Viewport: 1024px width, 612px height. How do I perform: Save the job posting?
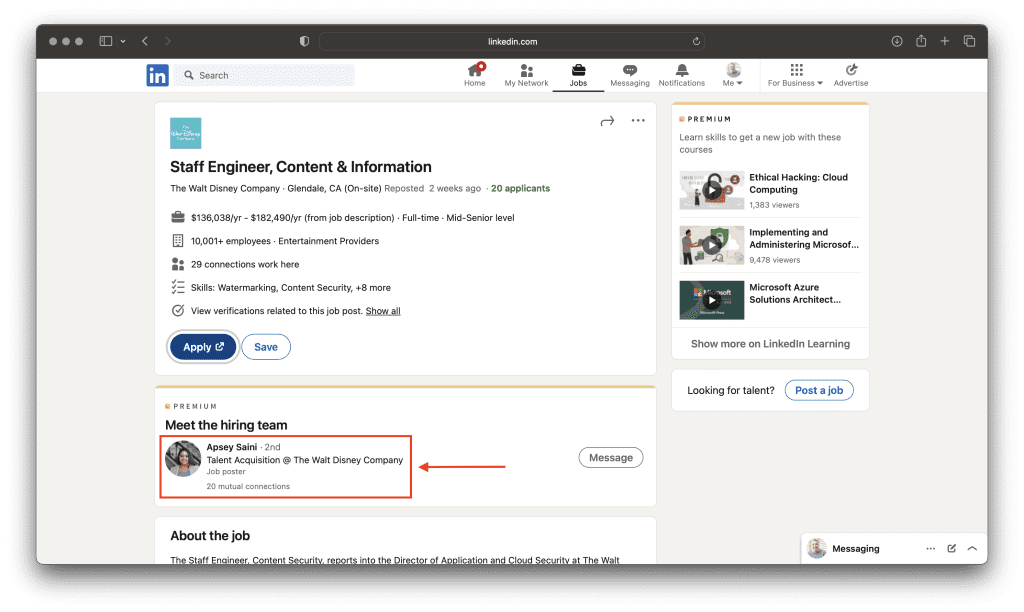pyautogui.click(x=266, y=347)
